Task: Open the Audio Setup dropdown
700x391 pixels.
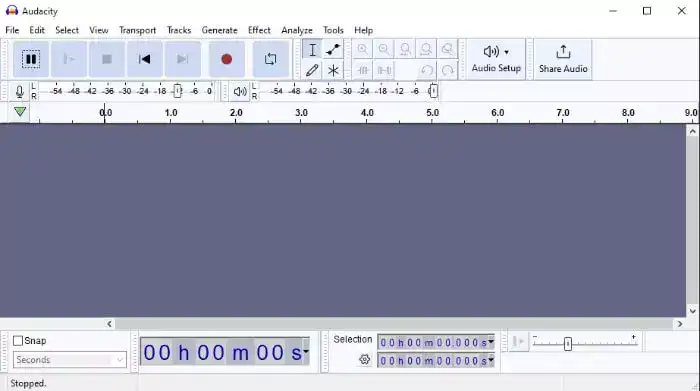Action: coord(496,59)
